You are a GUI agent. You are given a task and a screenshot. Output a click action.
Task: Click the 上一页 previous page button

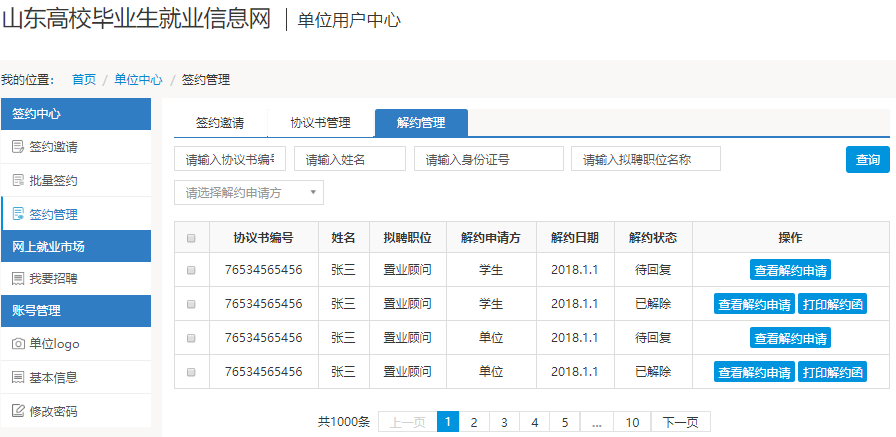click(x=407, y=422)
